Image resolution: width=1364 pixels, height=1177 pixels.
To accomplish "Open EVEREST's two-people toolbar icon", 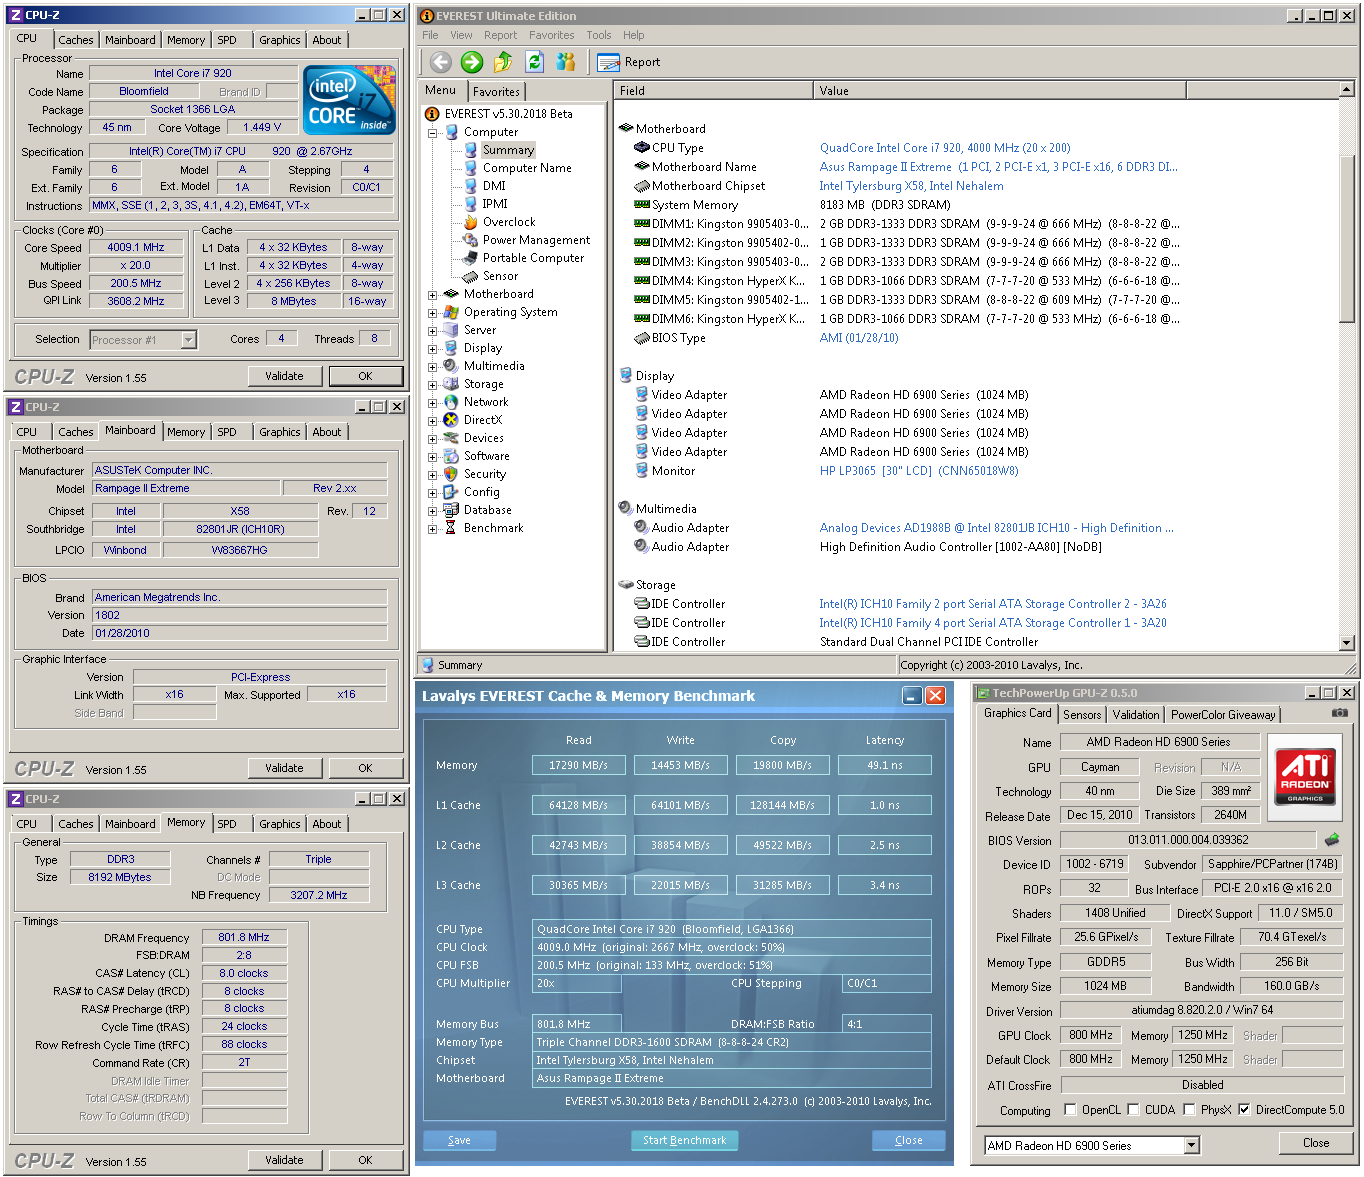I will (566, 62).
